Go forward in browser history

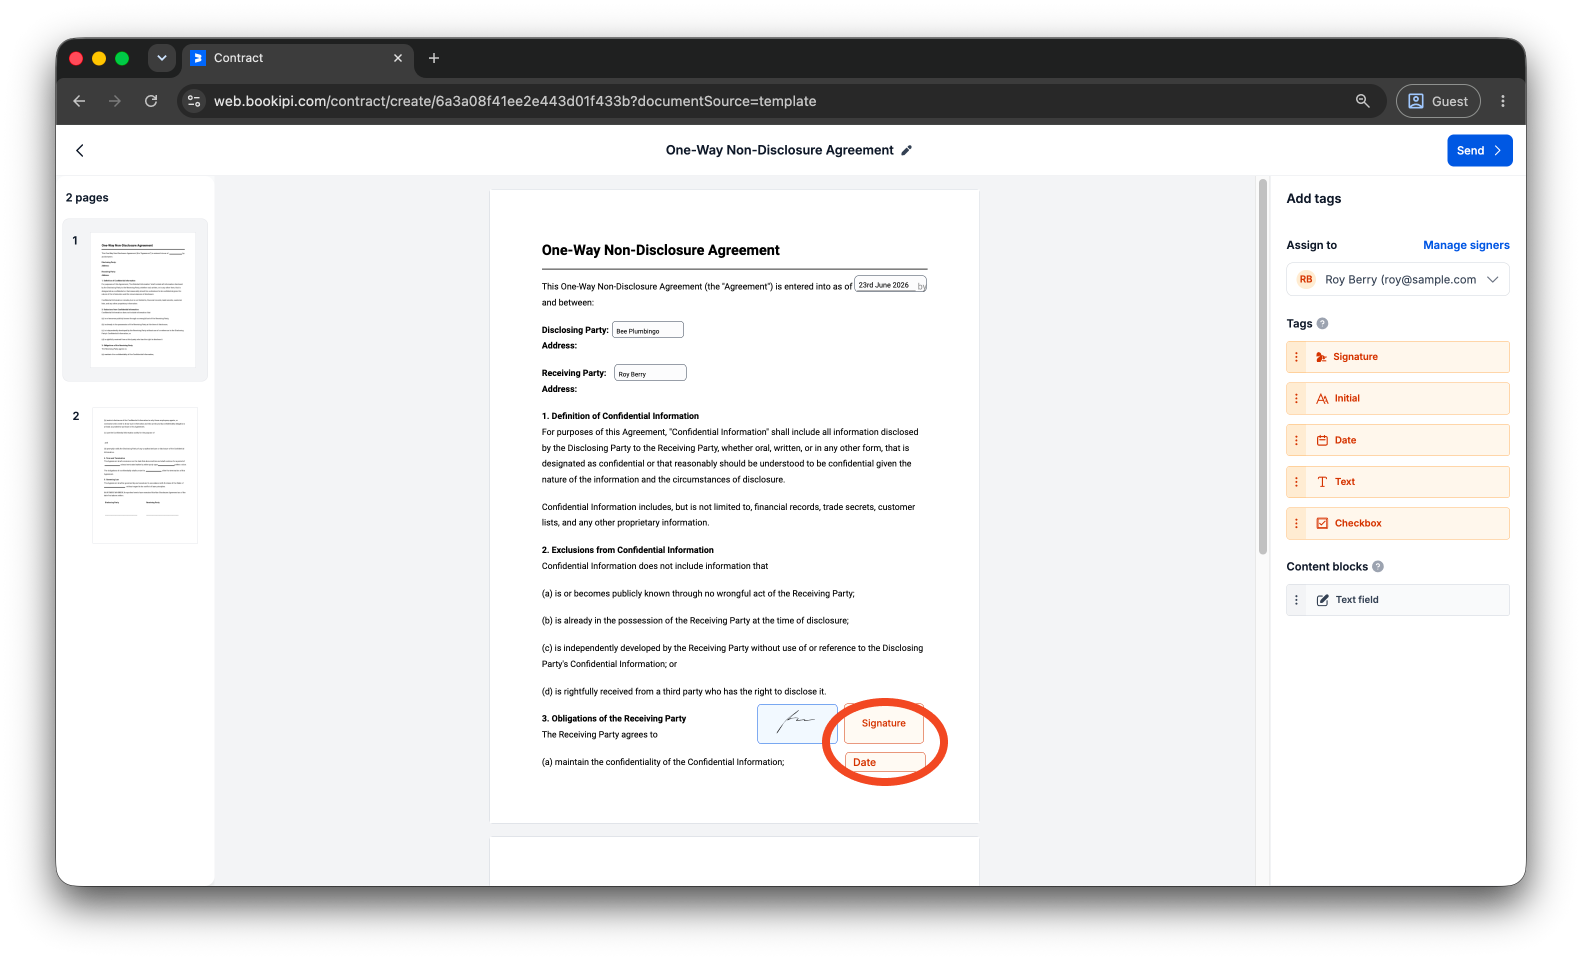[x=115, y=101]
